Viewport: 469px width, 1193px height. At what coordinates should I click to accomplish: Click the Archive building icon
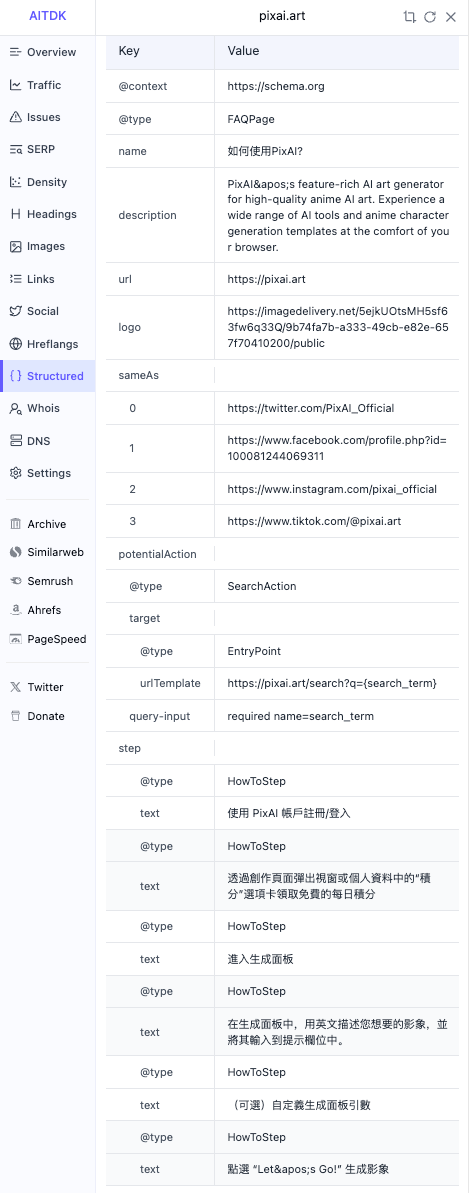[15, 524]
